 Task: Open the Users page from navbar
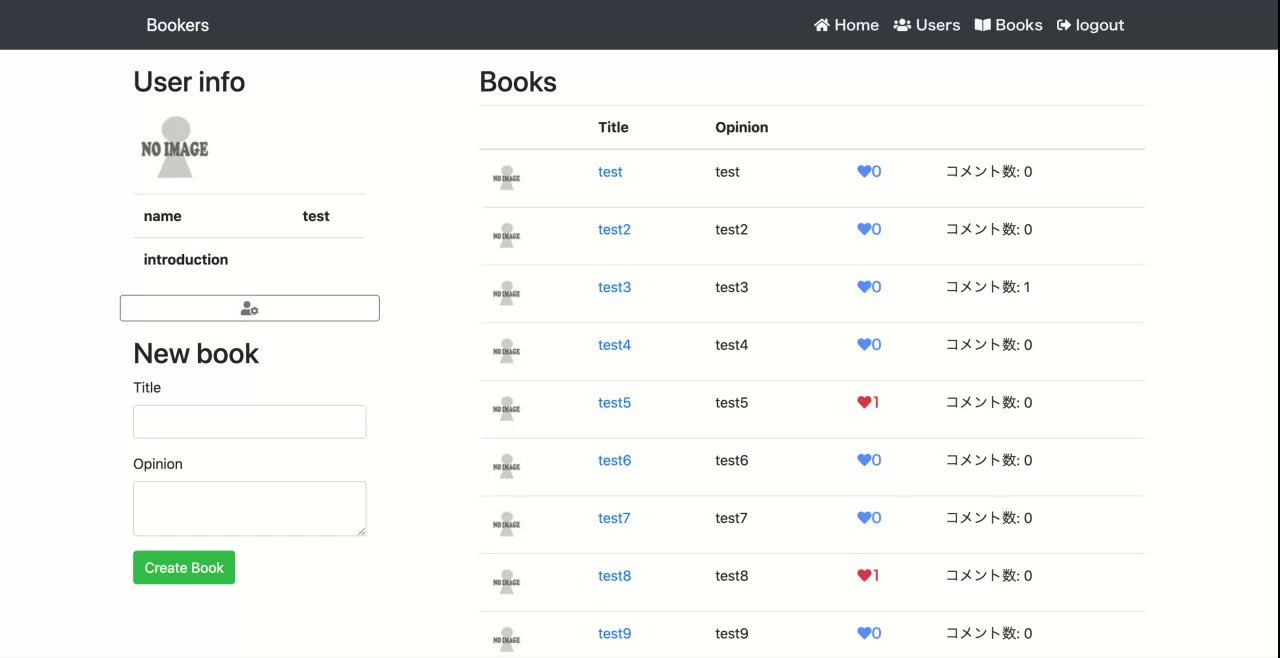coord(926,25)
